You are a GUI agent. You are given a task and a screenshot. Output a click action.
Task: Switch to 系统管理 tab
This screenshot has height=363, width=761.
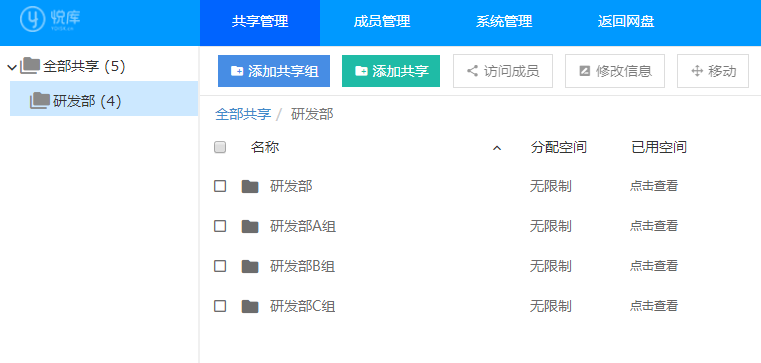[504, 21]
